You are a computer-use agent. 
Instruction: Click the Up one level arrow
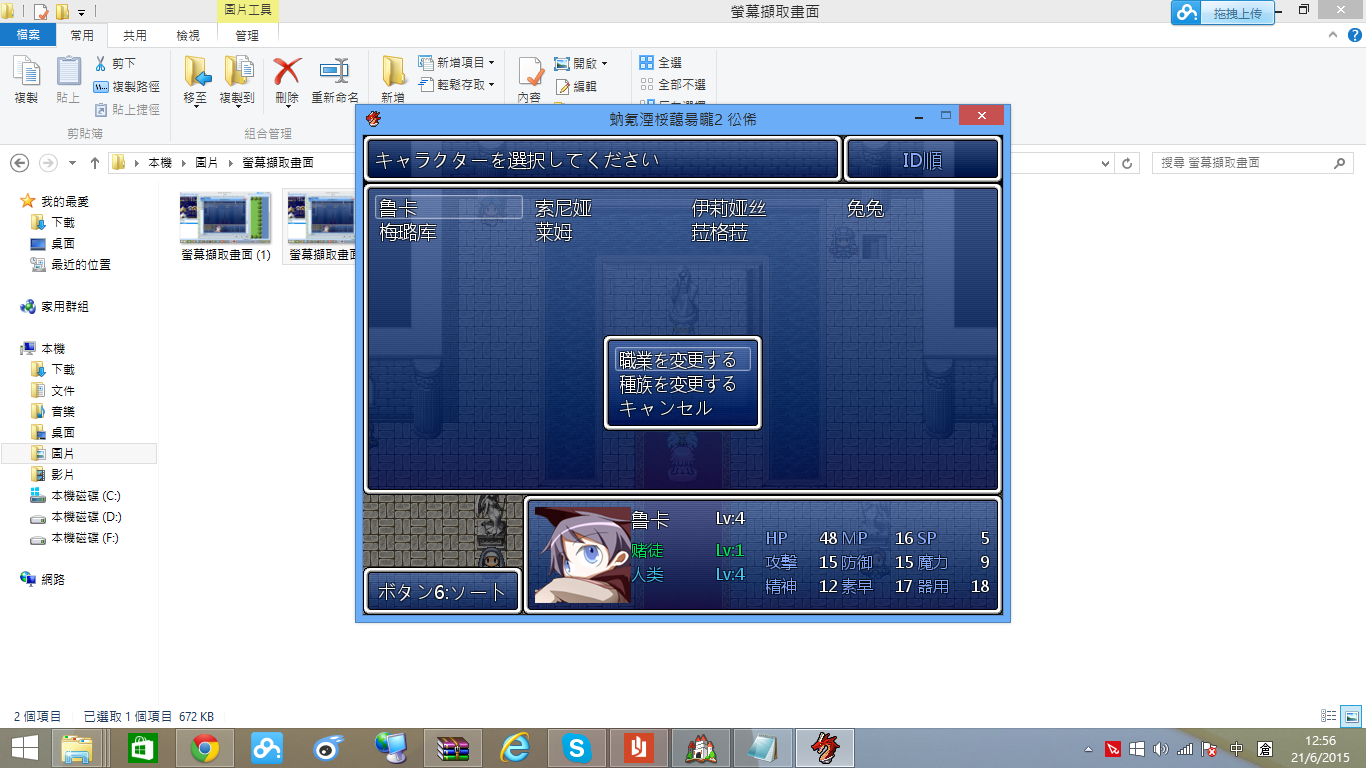click(95, 163)
